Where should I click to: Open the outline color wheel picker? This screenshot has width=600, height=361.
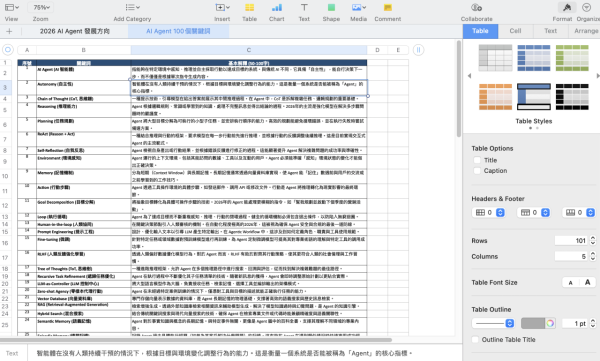[550, 323]
